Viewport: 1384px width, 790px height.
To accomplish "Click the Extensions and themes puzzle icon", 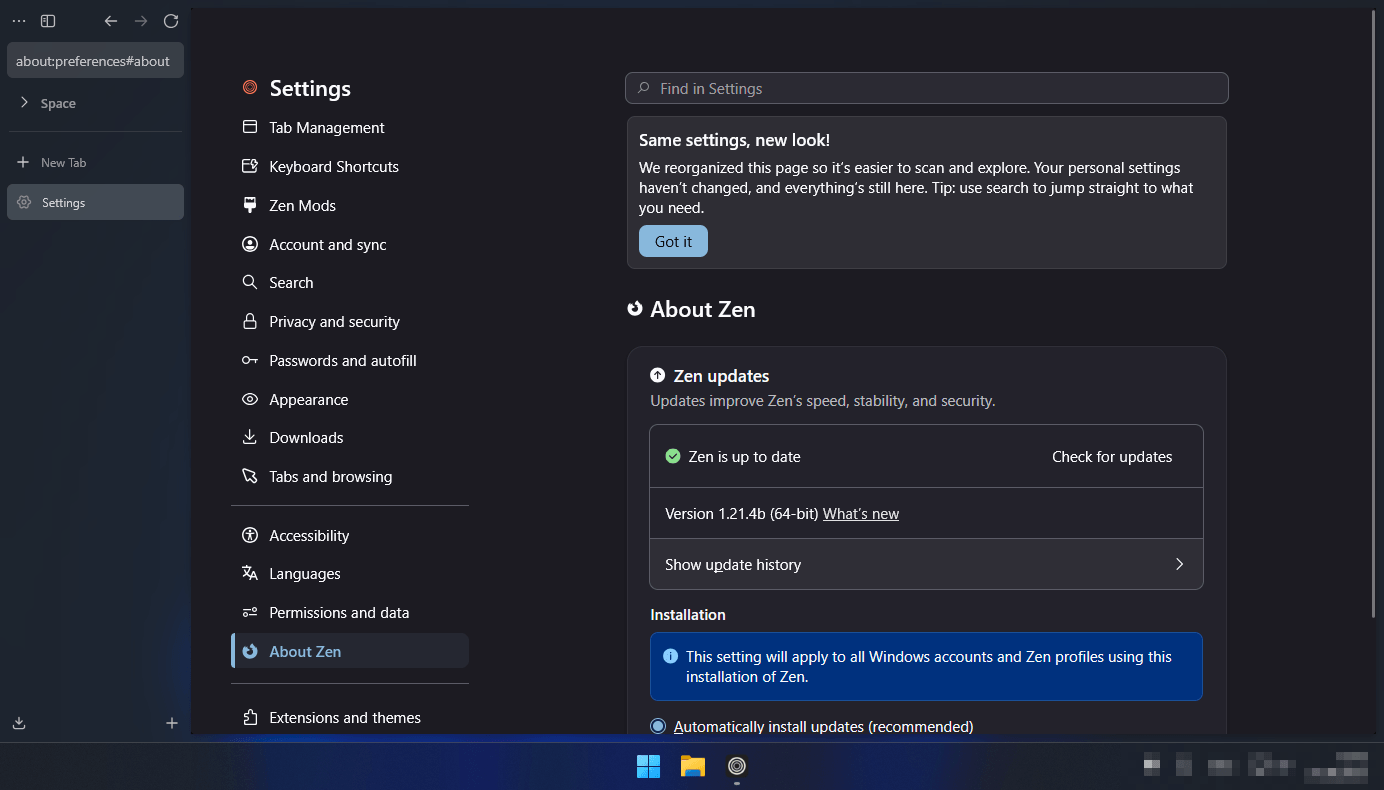I will click(250, 717).
